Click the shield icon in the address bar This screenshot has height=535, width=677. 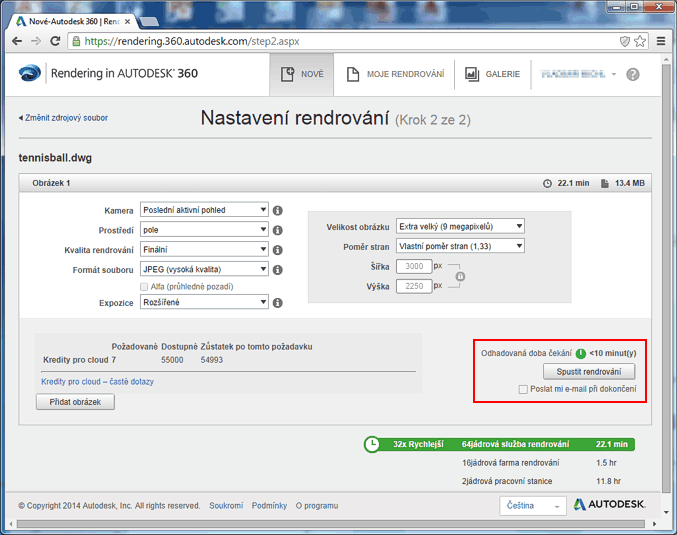625,41
